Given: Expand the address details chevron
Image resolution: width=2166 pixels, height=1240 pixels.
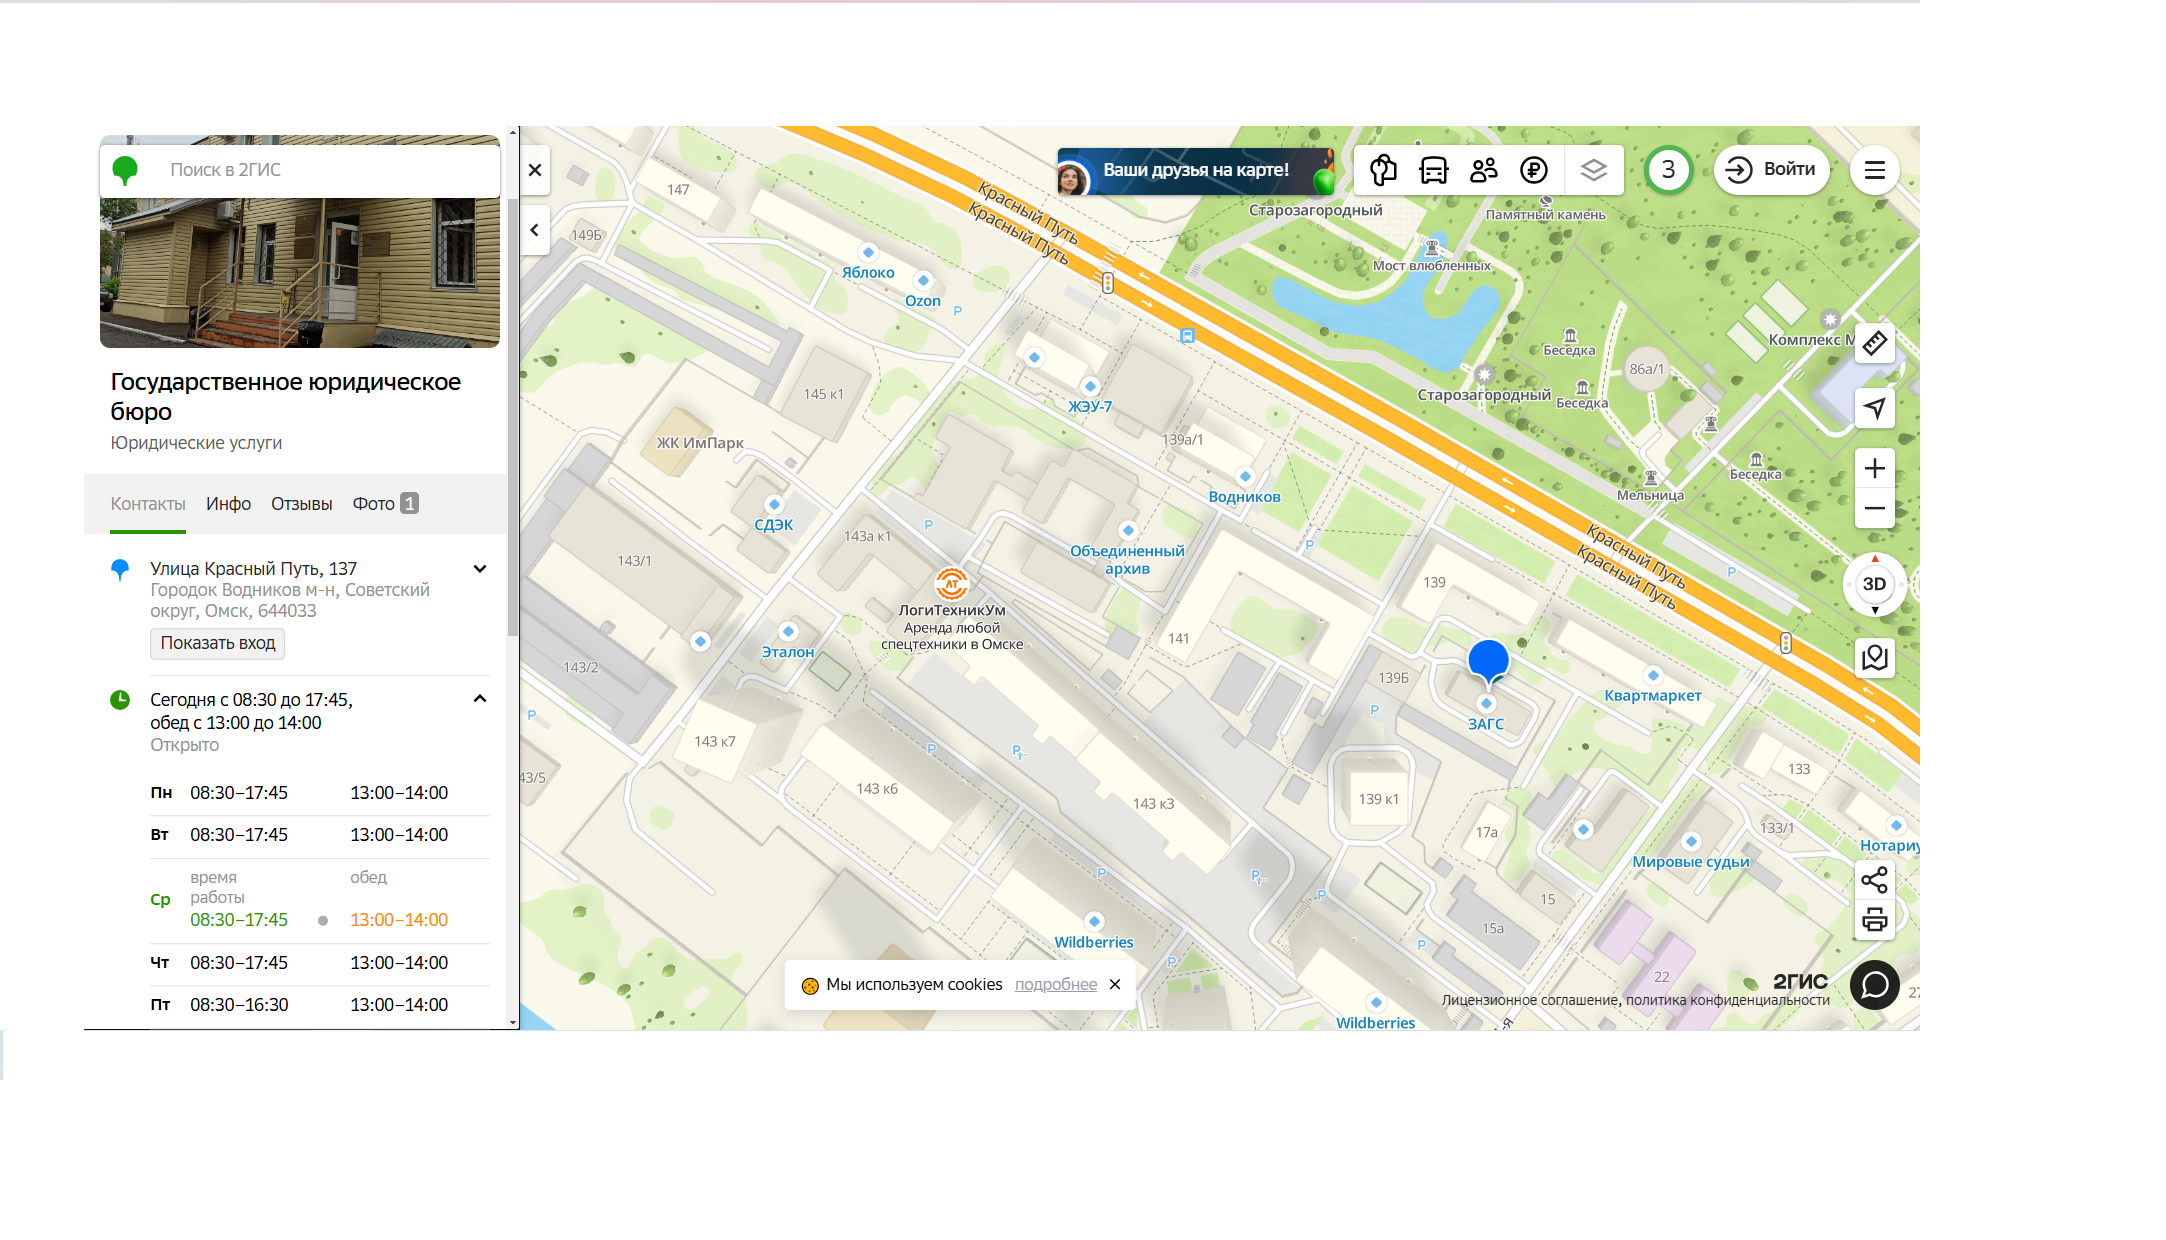Looking at the screenshot, I should [480, 569].
